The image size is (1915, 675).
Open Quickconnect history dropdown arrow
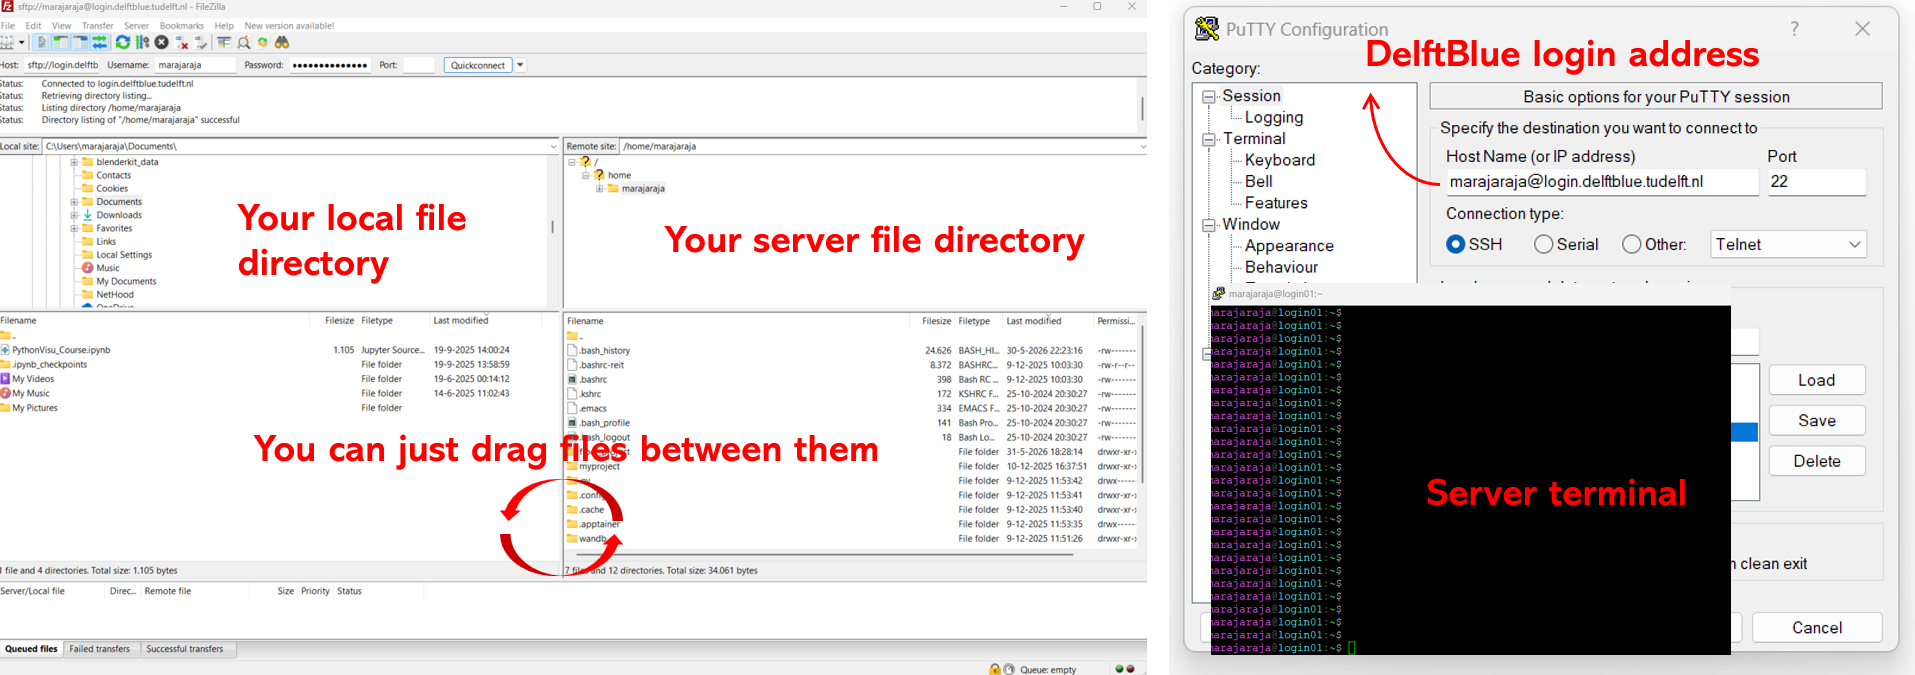(520, 65)
